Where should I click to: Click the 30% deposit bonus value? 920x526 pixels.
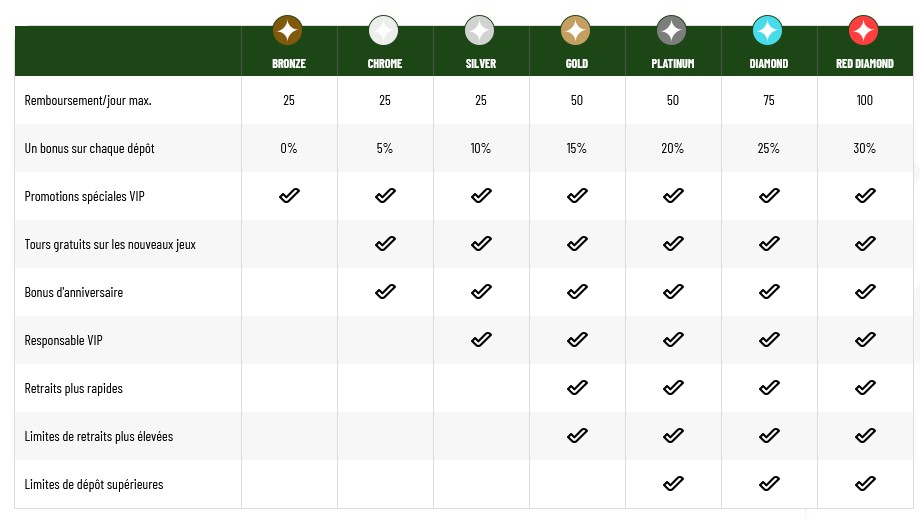pyautogui.click(x=865, y=148)
